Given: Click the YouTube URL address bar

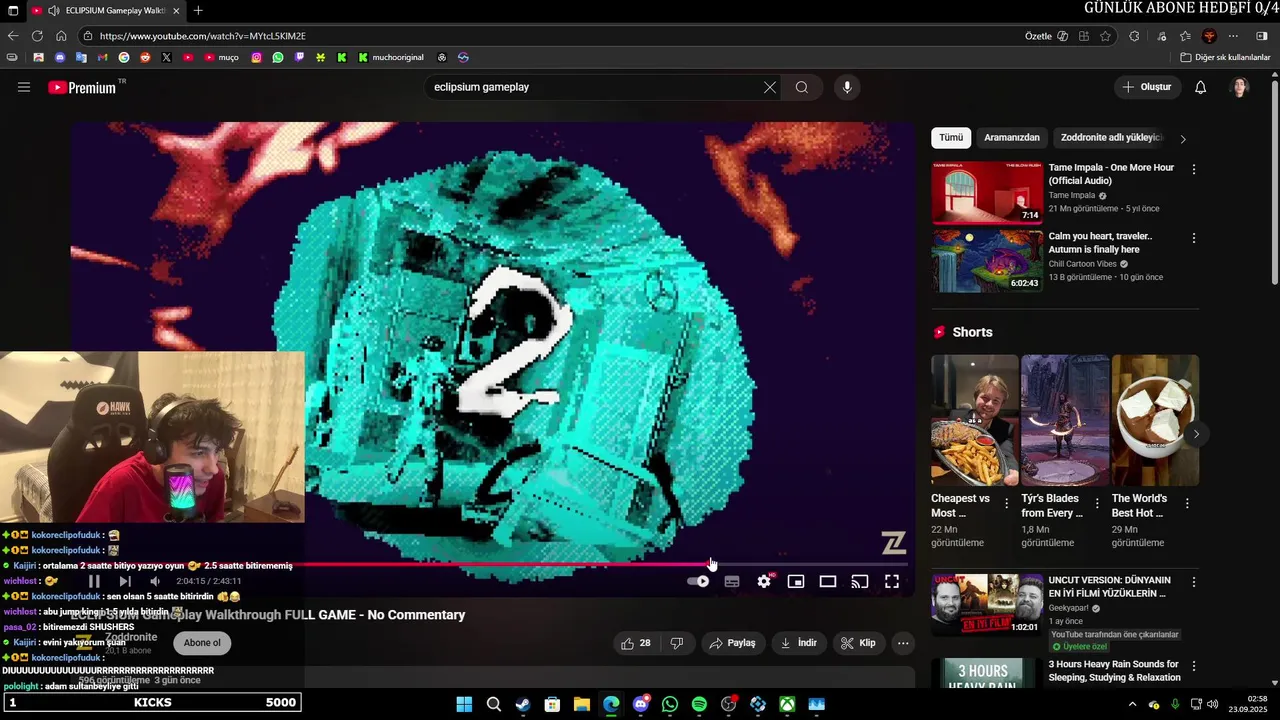Looking at the screenshot, I should click(x=550, y=36).
